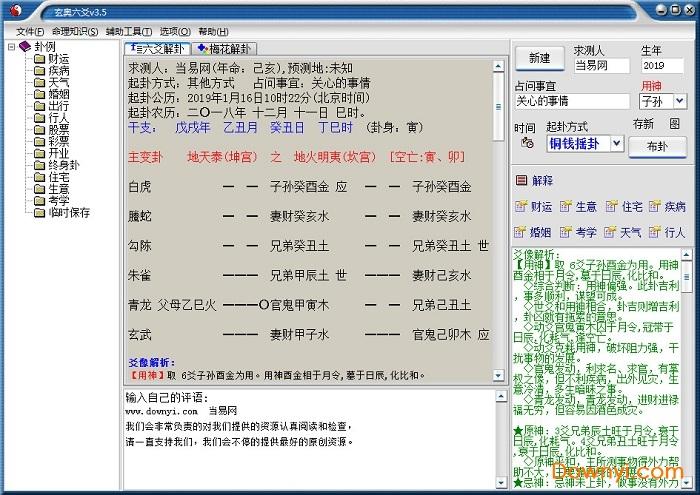Show the 生意 interpretation in the 解释 panel
The height and width of the screenshot is (495, 700).
click(578, 207)
